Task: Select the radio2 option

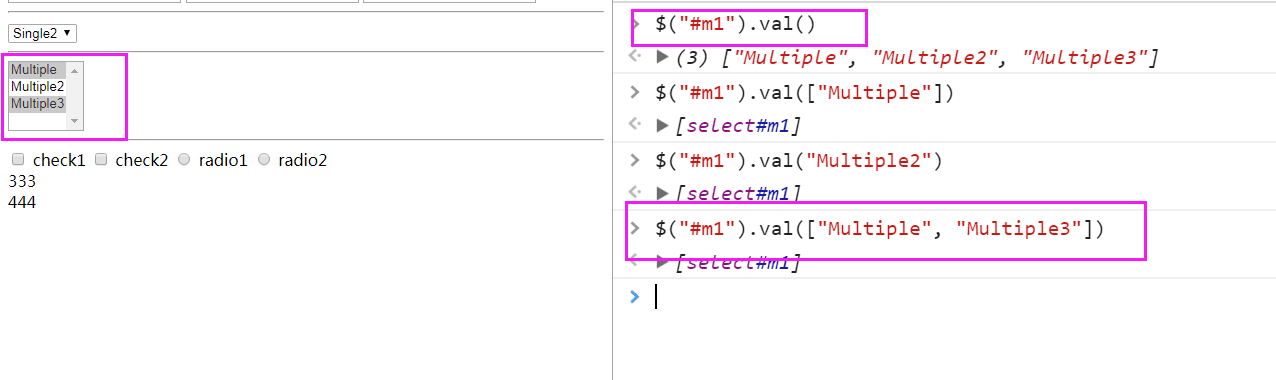Action: tap(264, 160)
